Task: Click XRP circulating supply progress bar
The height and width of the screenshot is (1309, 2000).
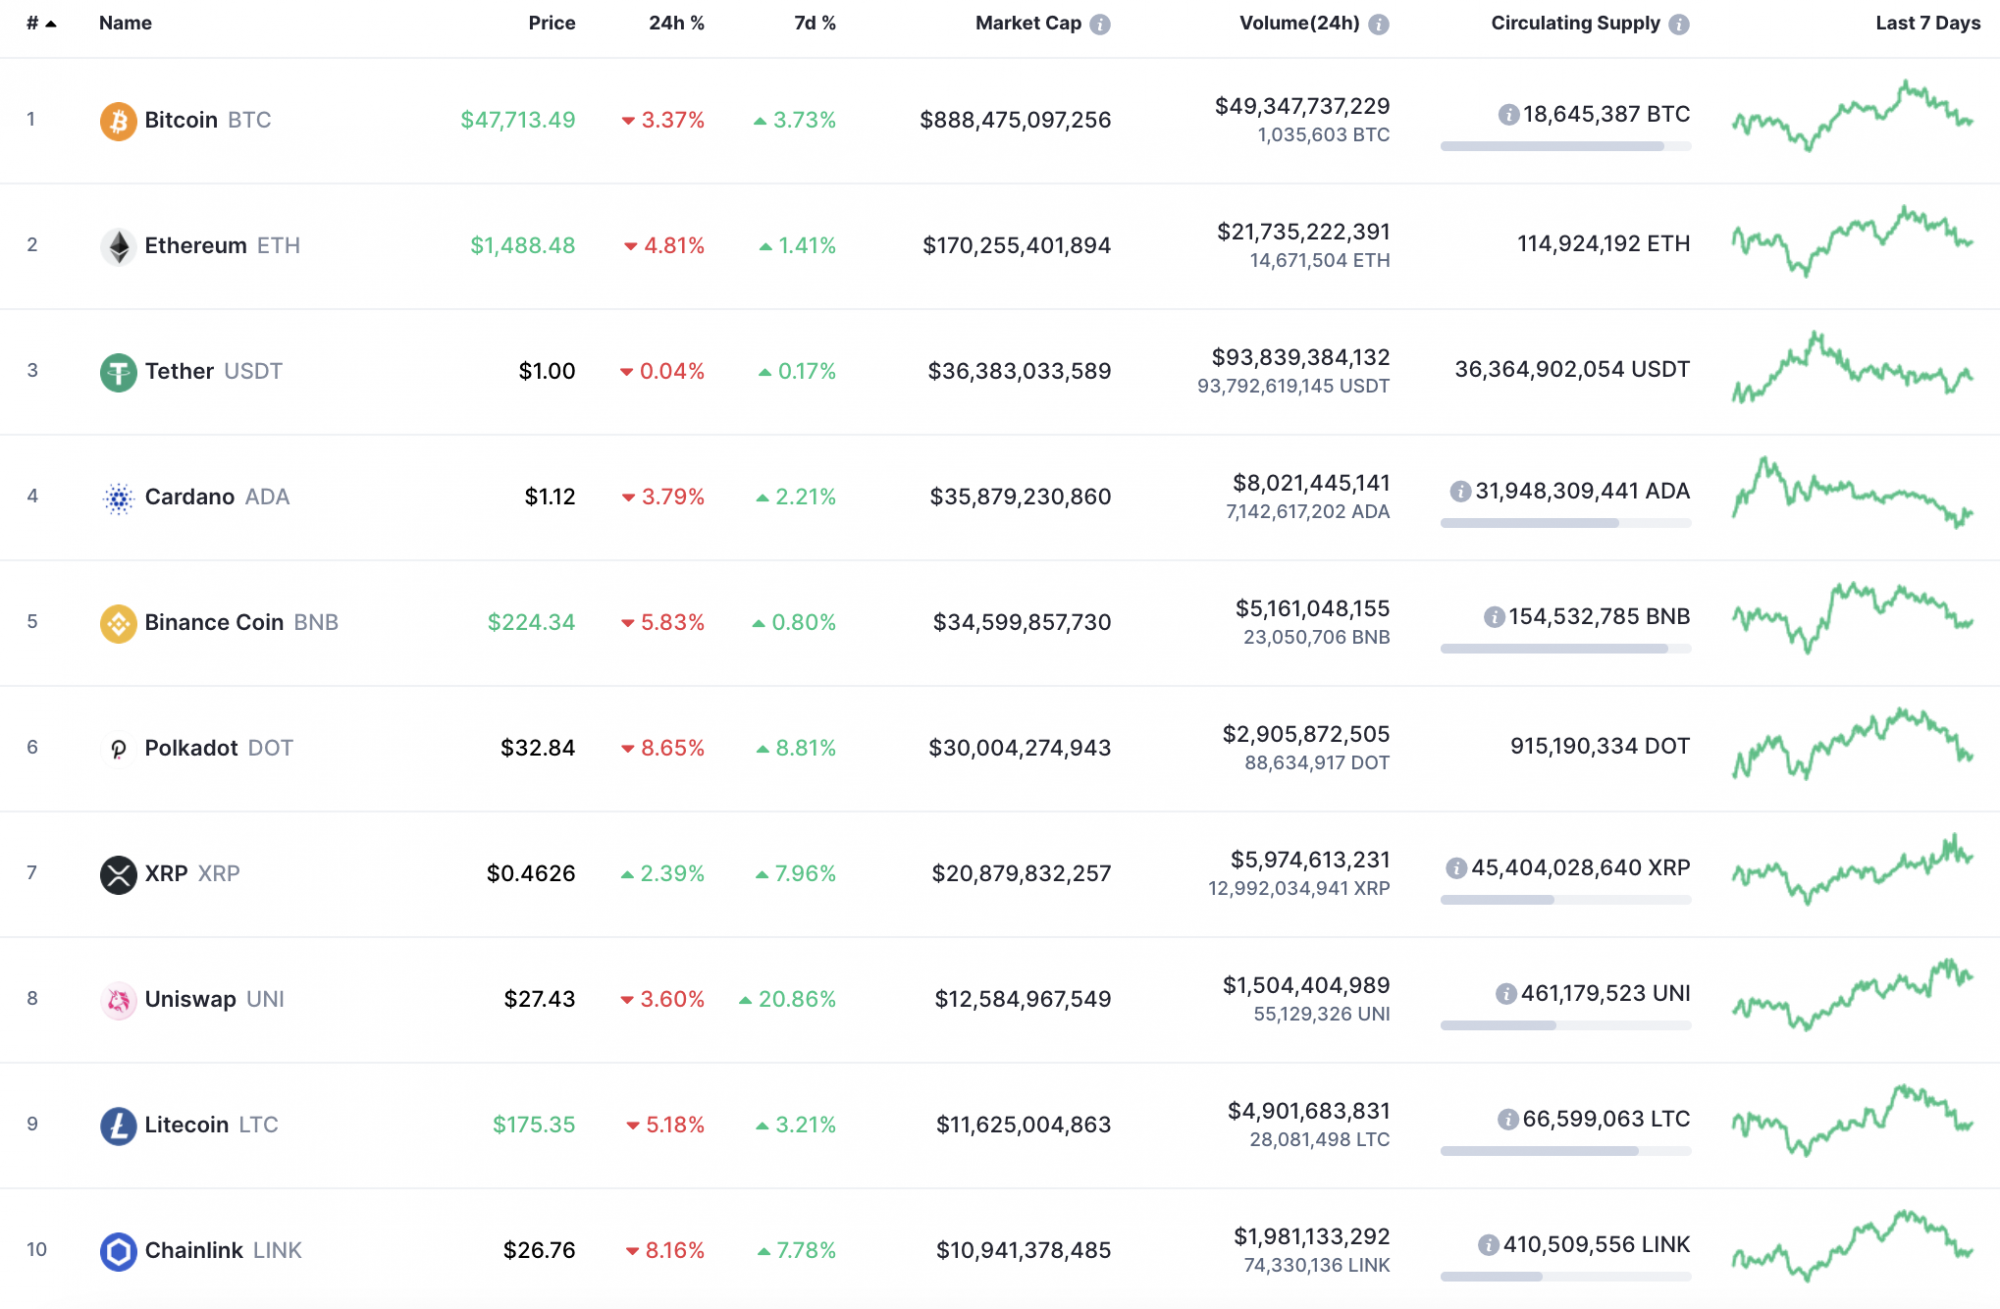Action: coord(1565,900)
